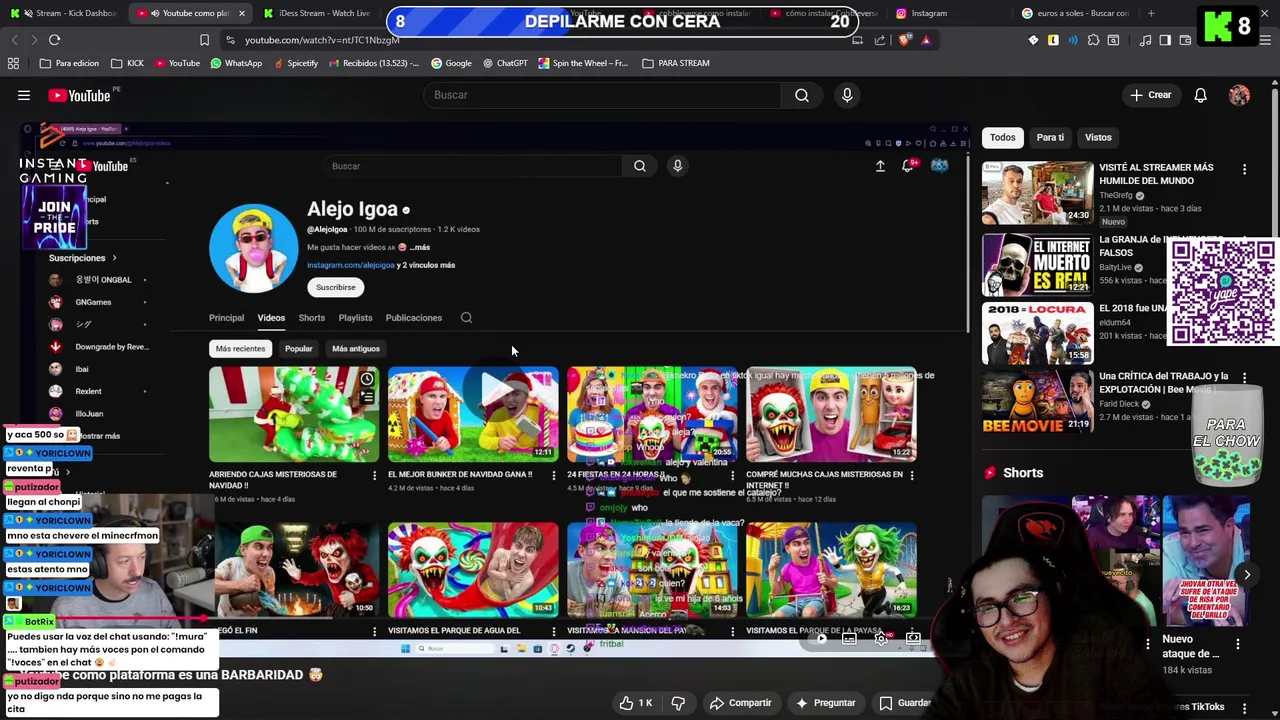Screen dimensions: 1280x720
Task: Bookmark the page with the address bar icon
Action: coord(204,40)
